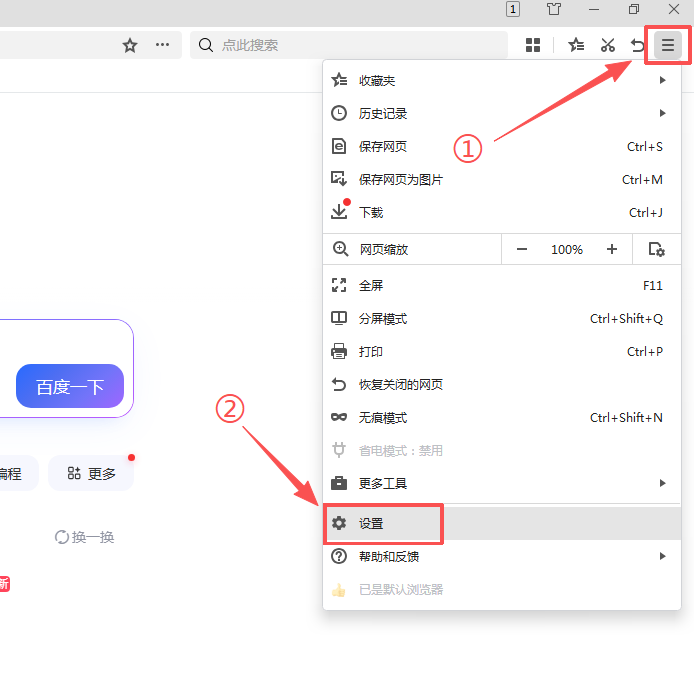
Task: Expand the 收藏夹 submenu
Action: point(501,81)
